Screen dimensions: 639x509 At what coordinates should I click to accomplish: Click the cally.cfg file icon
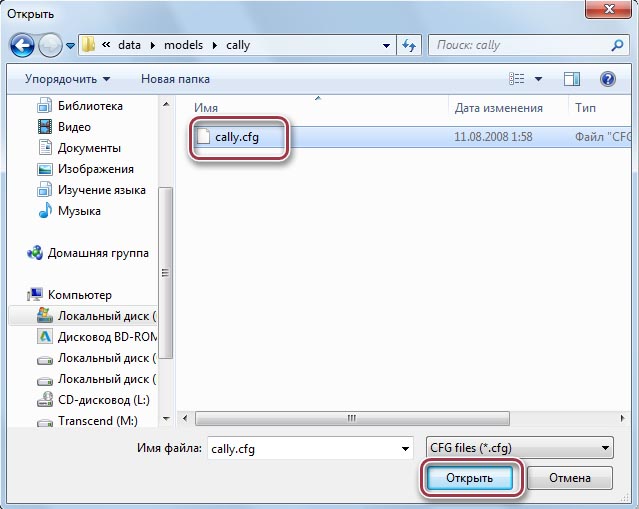[x=203, y=137]
